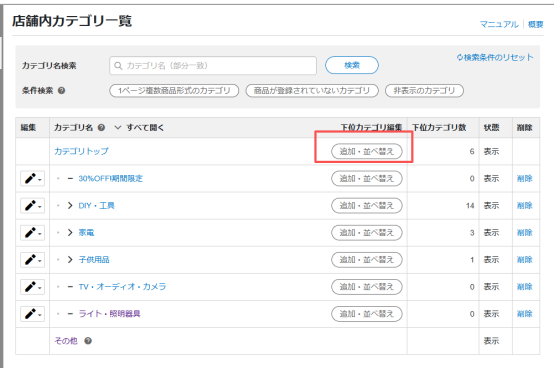Open edit pencil for TV・オーディオ・カメラ row
The width and height of the screenshot is (554, 369).
(33, 287)
